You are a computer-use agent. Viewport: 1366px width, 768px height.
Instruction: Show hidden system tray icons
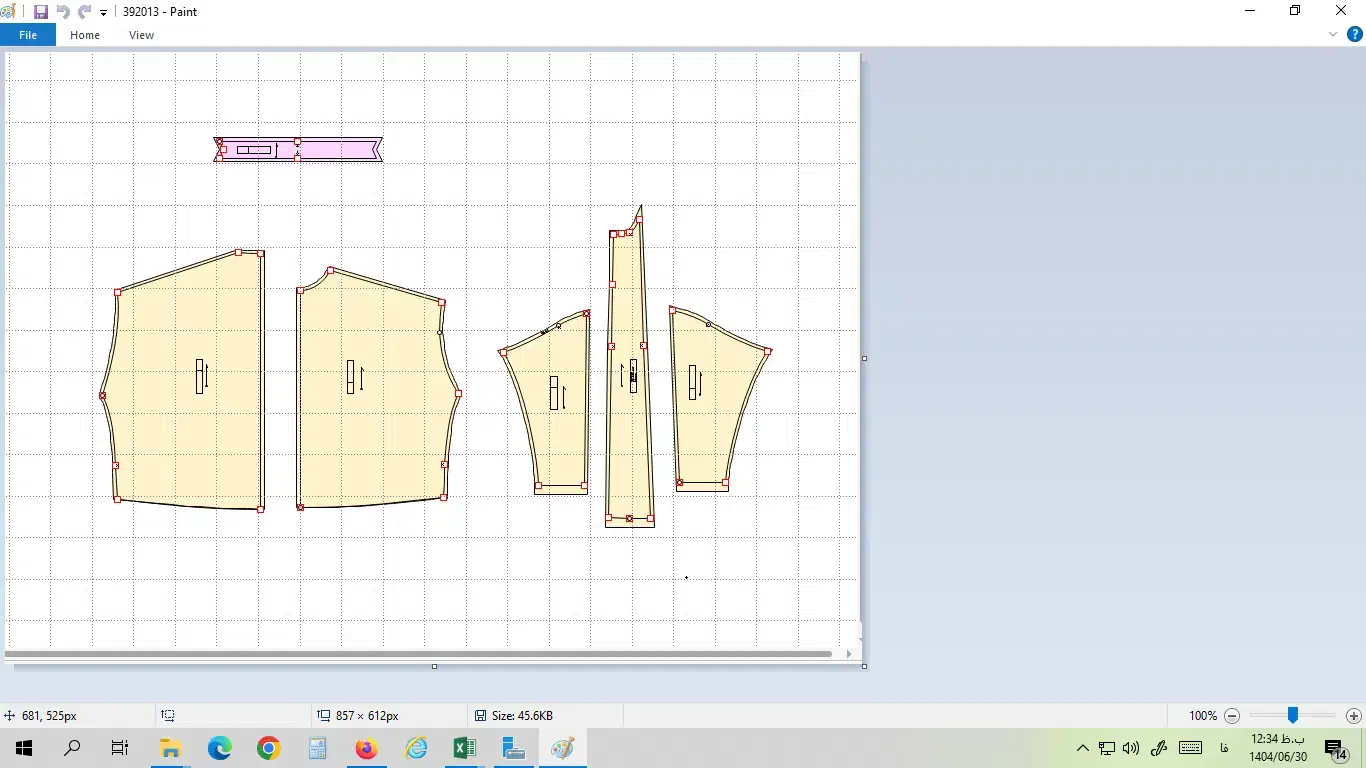pyautogui.click(x=1082, y=748)
